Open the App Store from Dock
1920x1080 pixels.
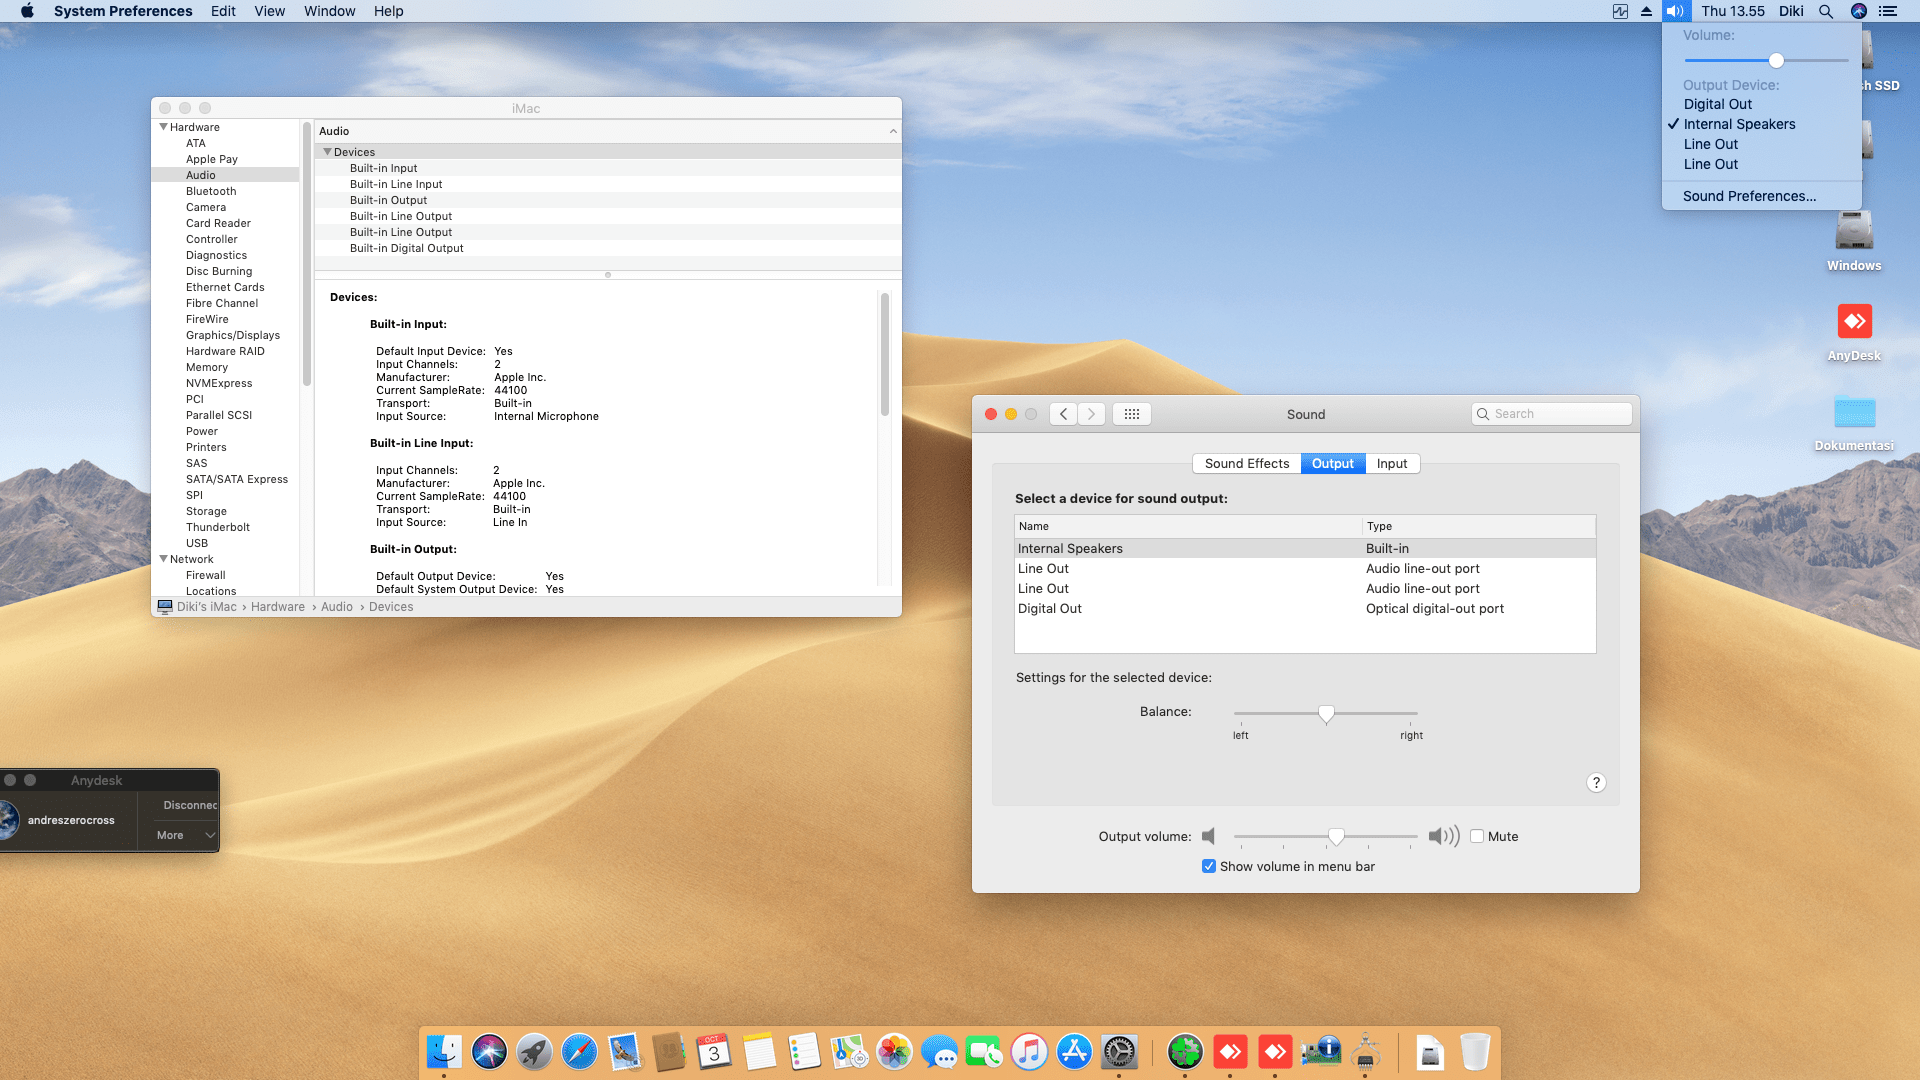1074,1052
